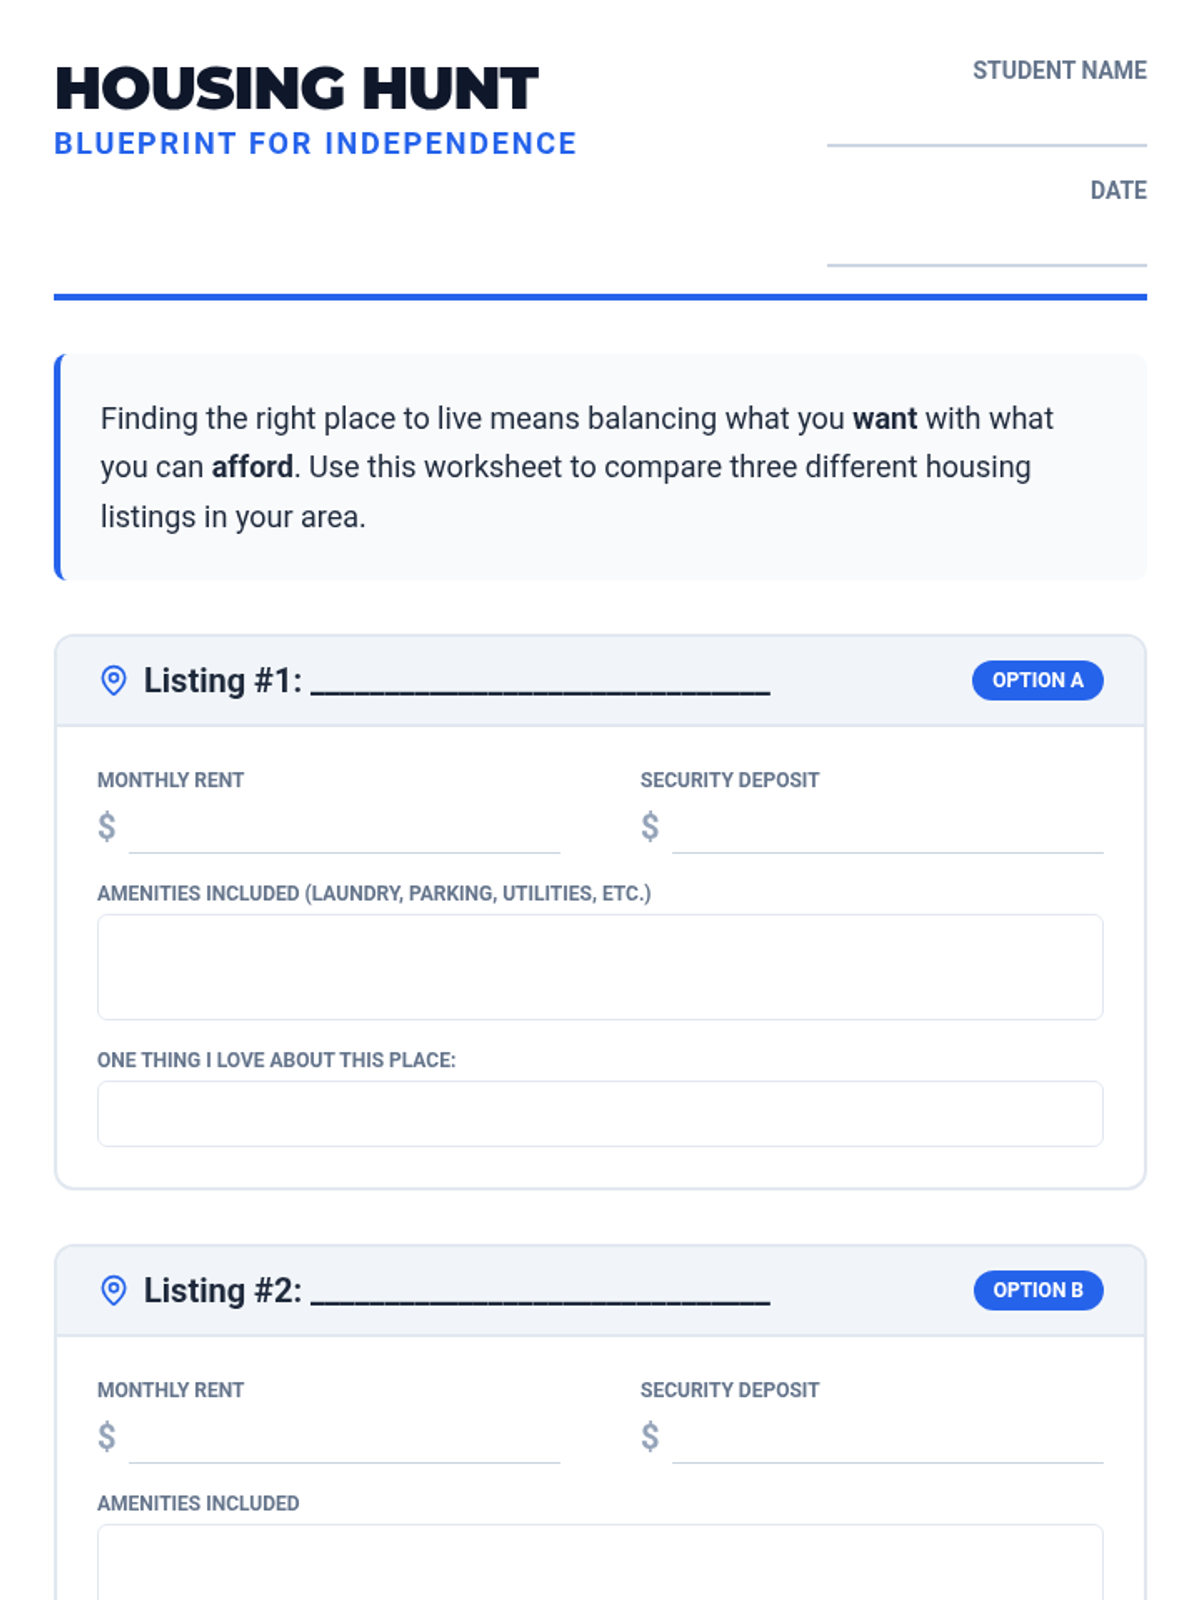Click the location pin icon beside Listing #1

point(114,681)
